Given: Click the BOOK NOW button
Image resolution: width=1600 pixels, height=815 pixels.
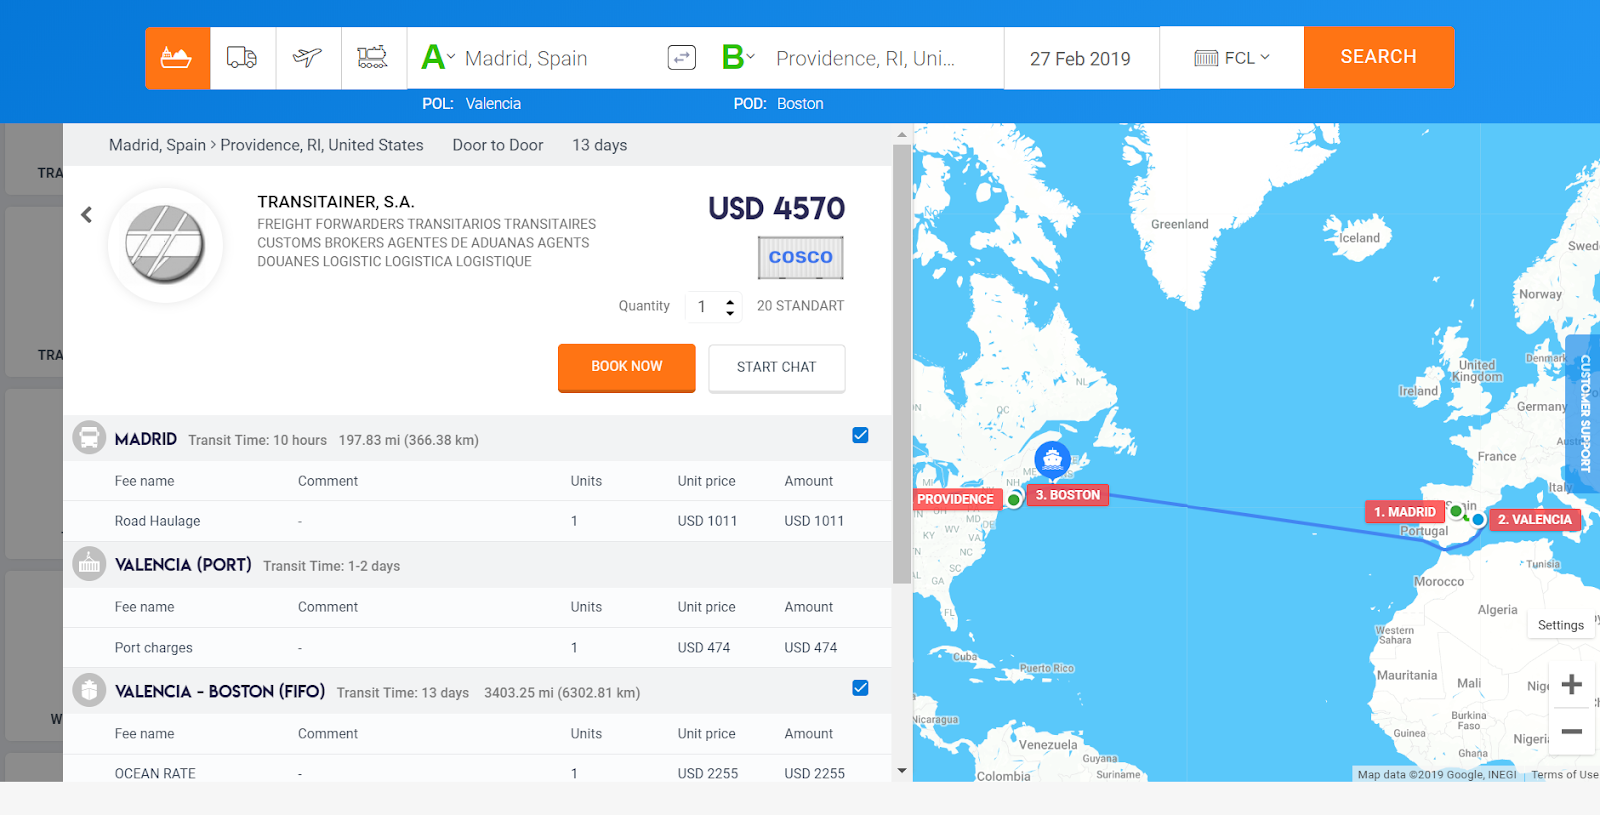Looking at the screenshot, I should tap(626, 367).
